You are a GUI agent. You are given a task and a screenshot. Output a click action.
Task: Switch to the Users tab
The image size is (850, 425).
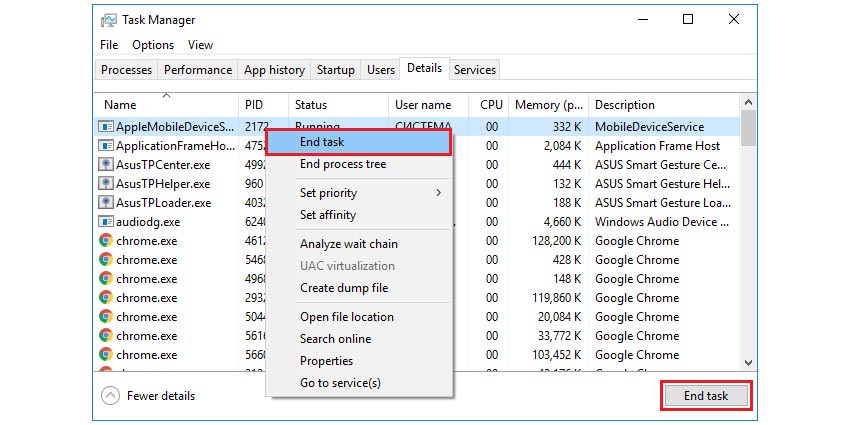tap(381, 70)
